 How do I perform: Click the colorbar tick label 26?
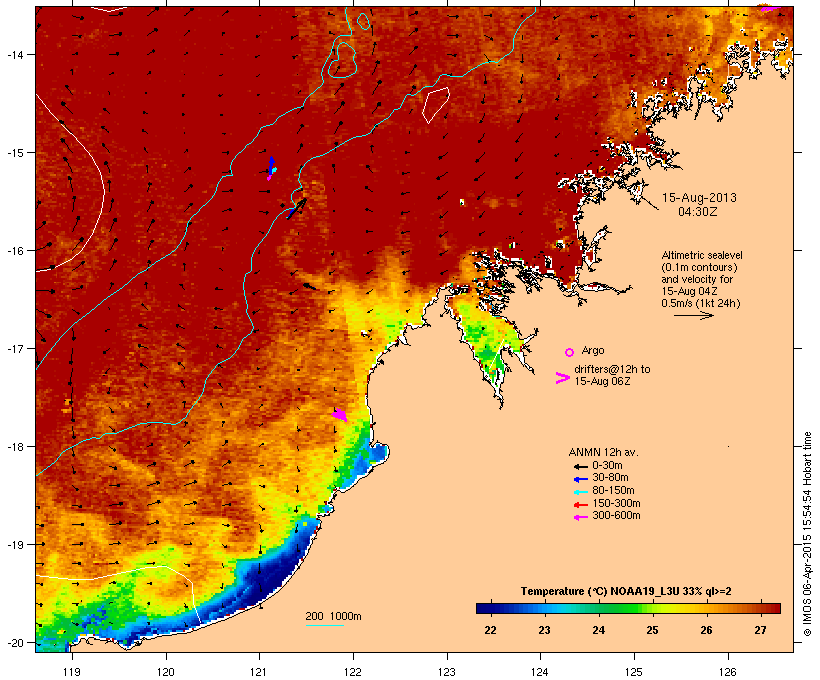pyautogui.click(x=707, y=630)
